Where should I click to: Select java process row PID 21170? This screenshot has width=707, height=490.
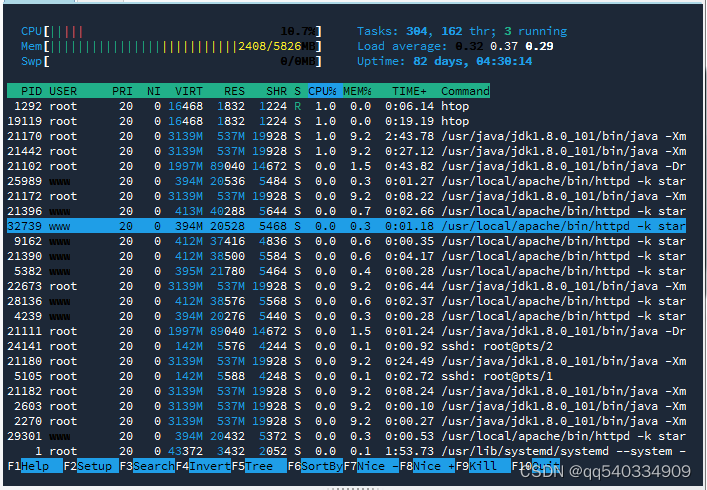click(x=346, y=136)
